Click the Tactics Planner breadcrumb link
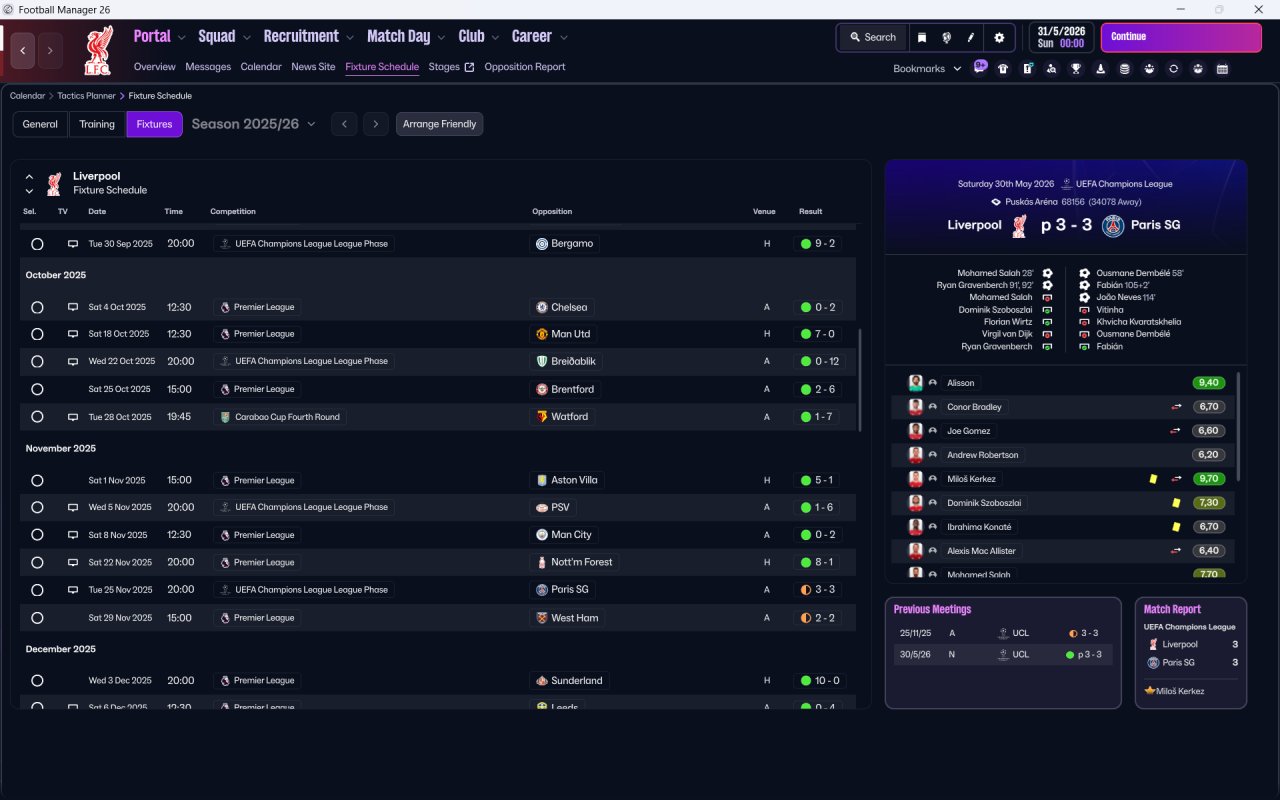 pyautogui.click(x=86, y=96)
